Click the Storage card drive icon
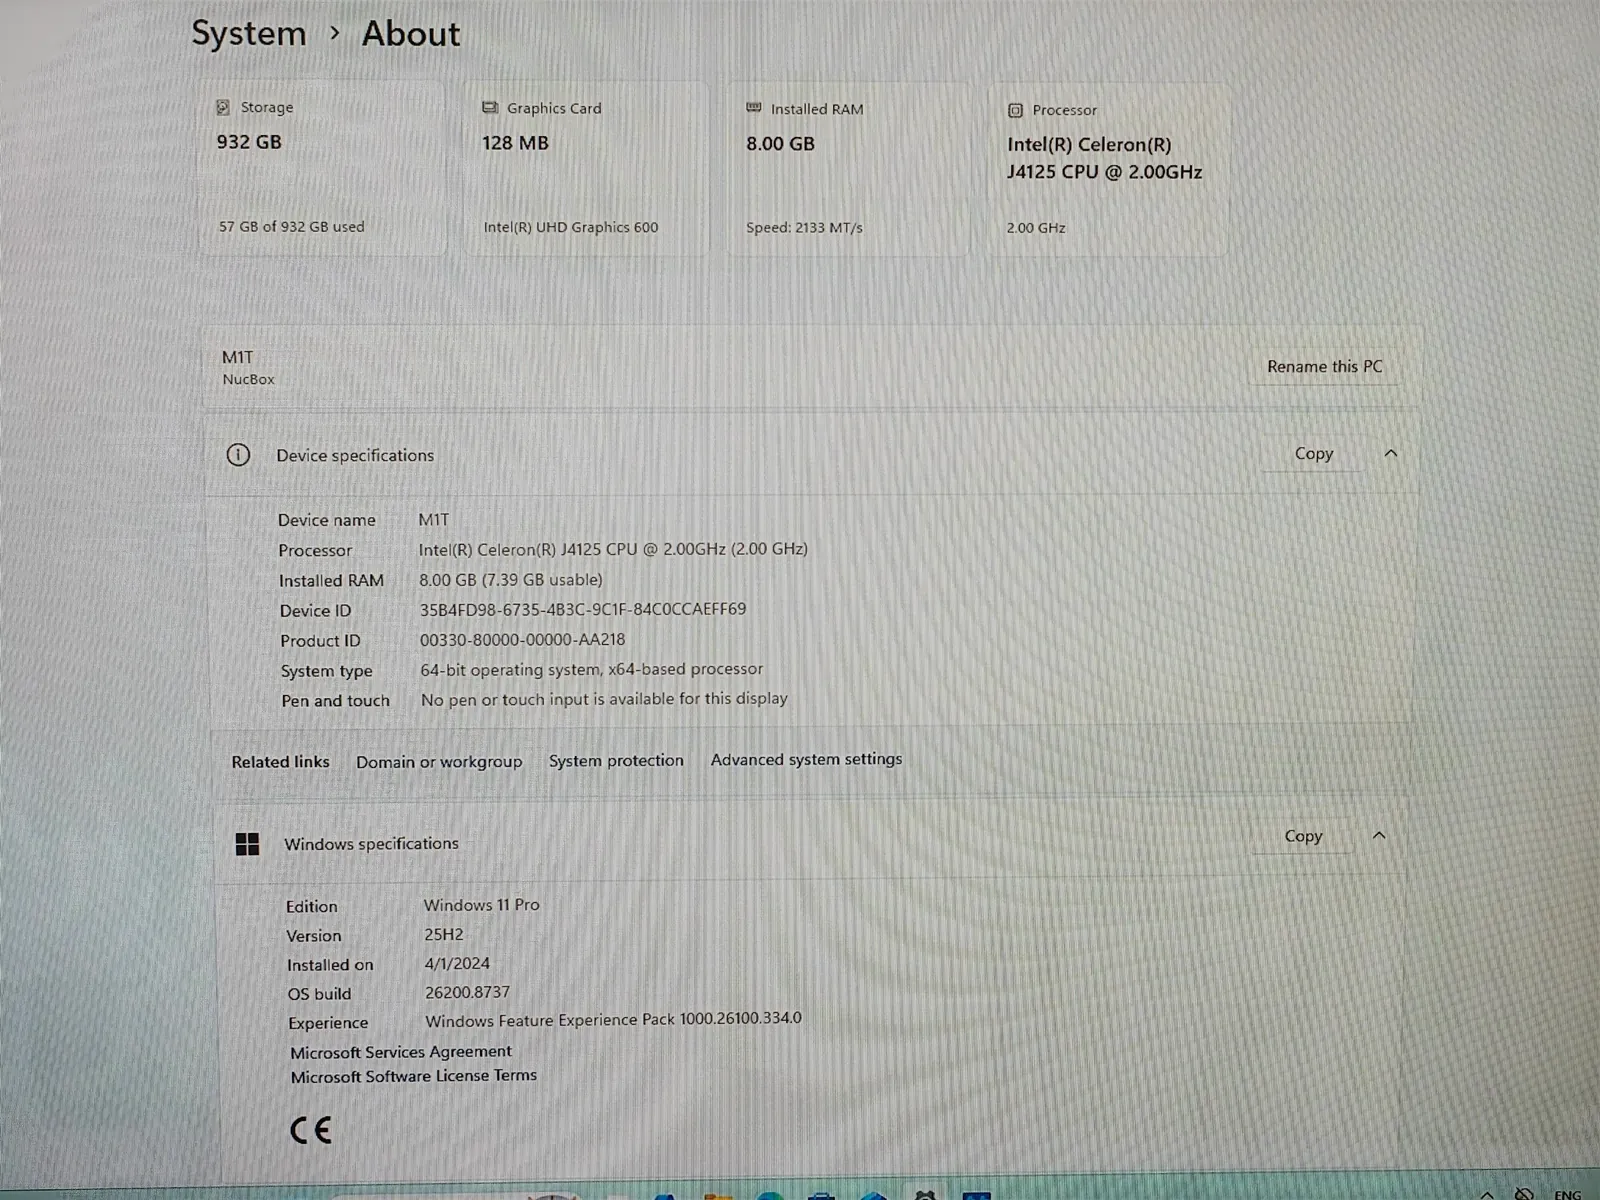The image size is (1600, 1200). [223, 107]
